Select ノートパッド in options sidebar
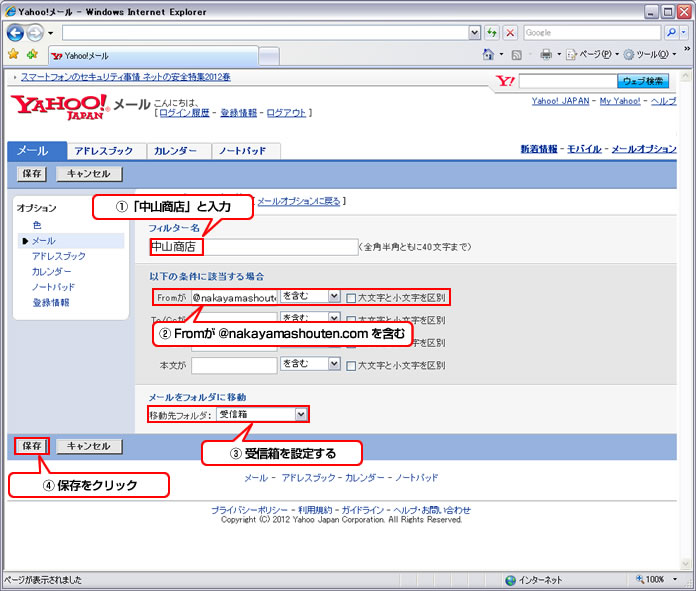 pyautogui.click(x=53, y=287)
